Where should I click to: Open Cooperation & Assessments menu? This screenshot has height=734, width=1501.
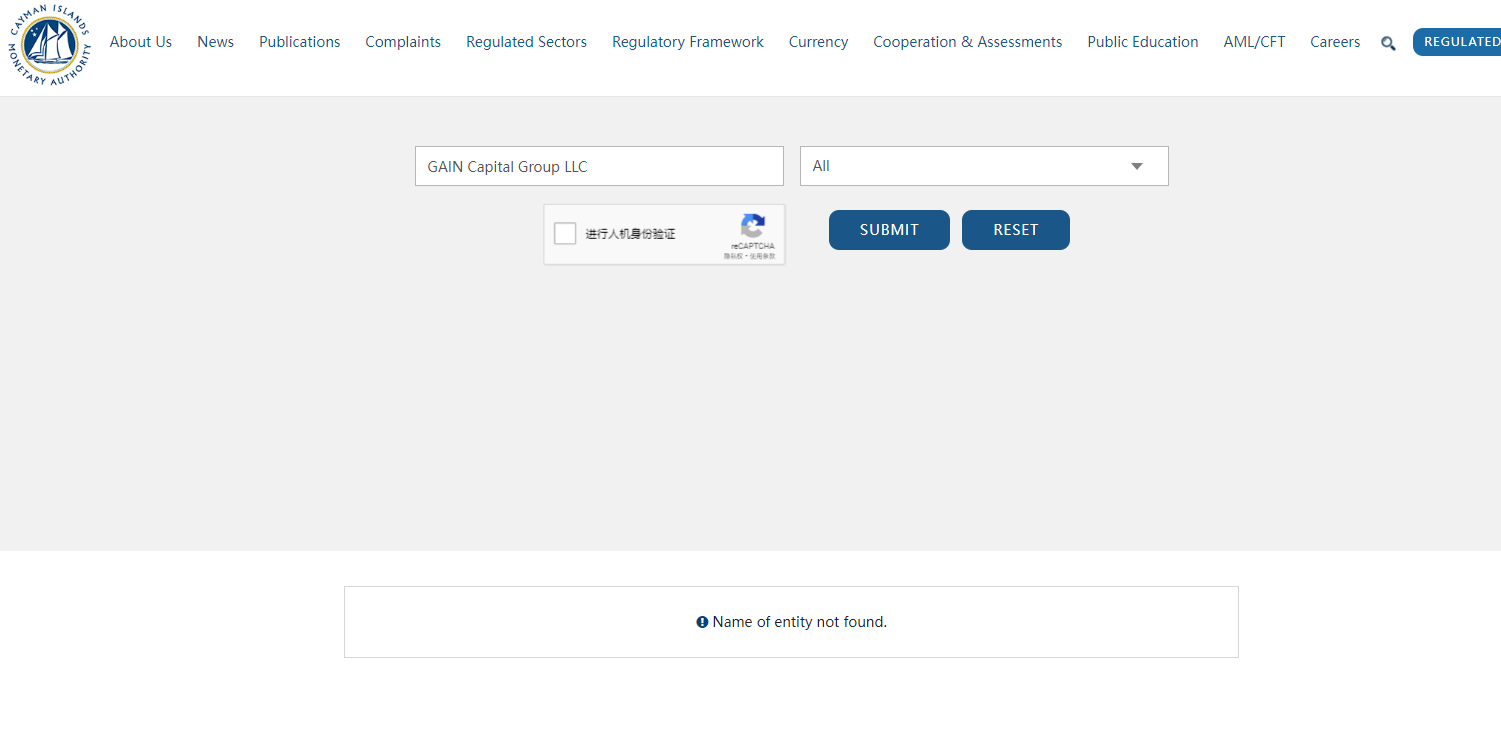click(x=968, y=42)
